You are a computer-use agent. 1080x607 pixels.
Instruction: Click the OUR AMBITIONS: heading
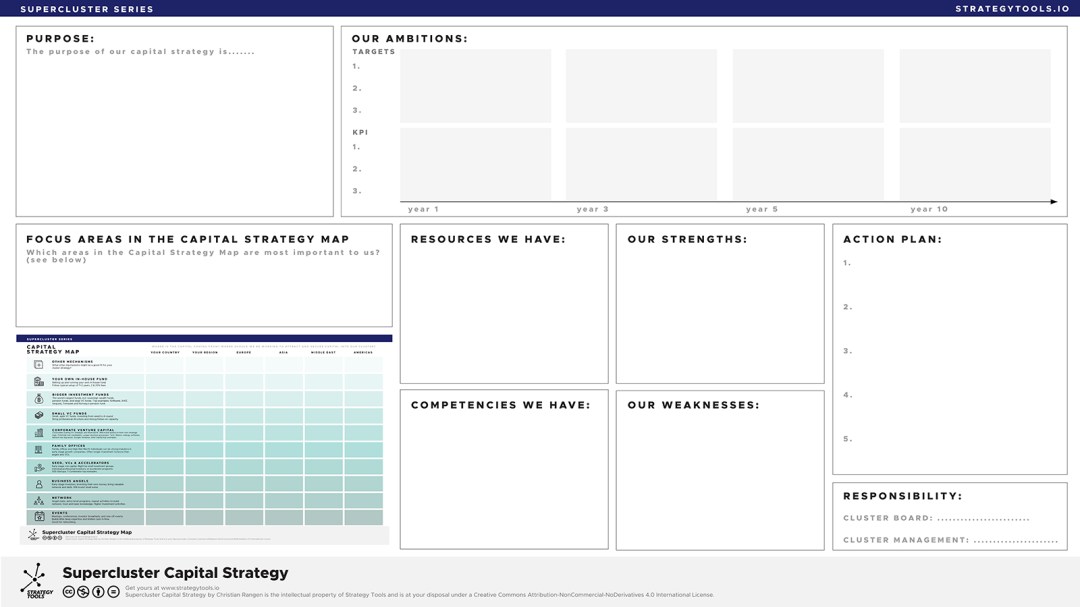click(x=410, y=39)
